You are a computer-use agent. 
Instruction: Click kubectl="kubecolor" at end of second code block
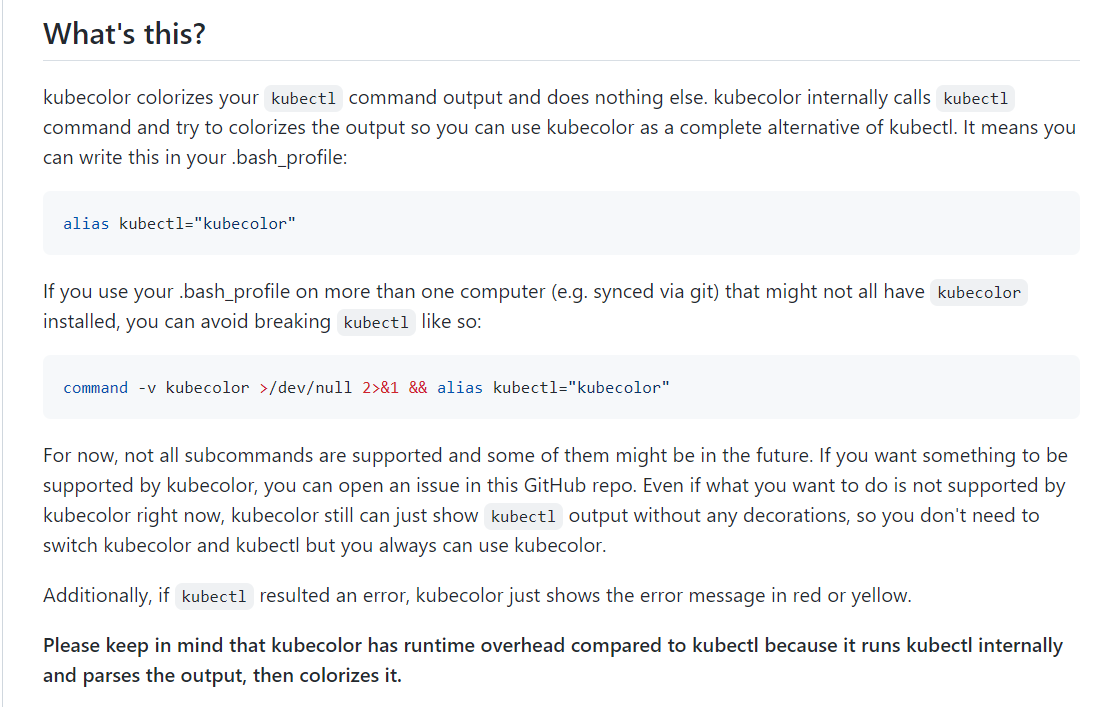pyautogui.click(x=581, y=388)
